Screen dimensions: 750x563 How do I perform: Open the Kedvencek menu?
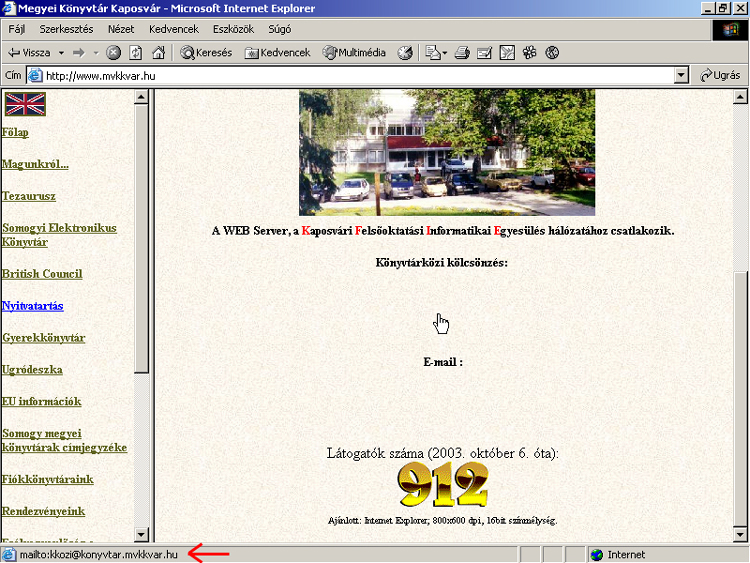[174, 29]
